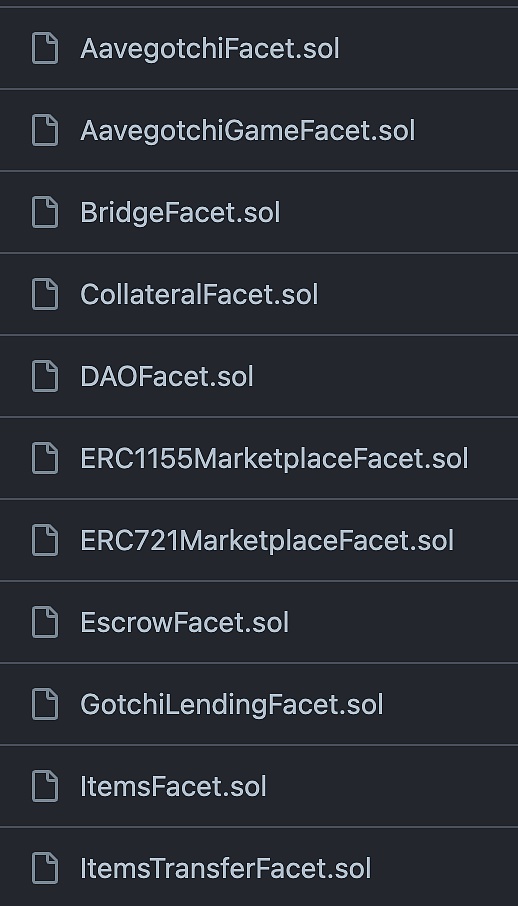View CollateralFacet.sol source

pyautogui.click(x=199, y=295)
